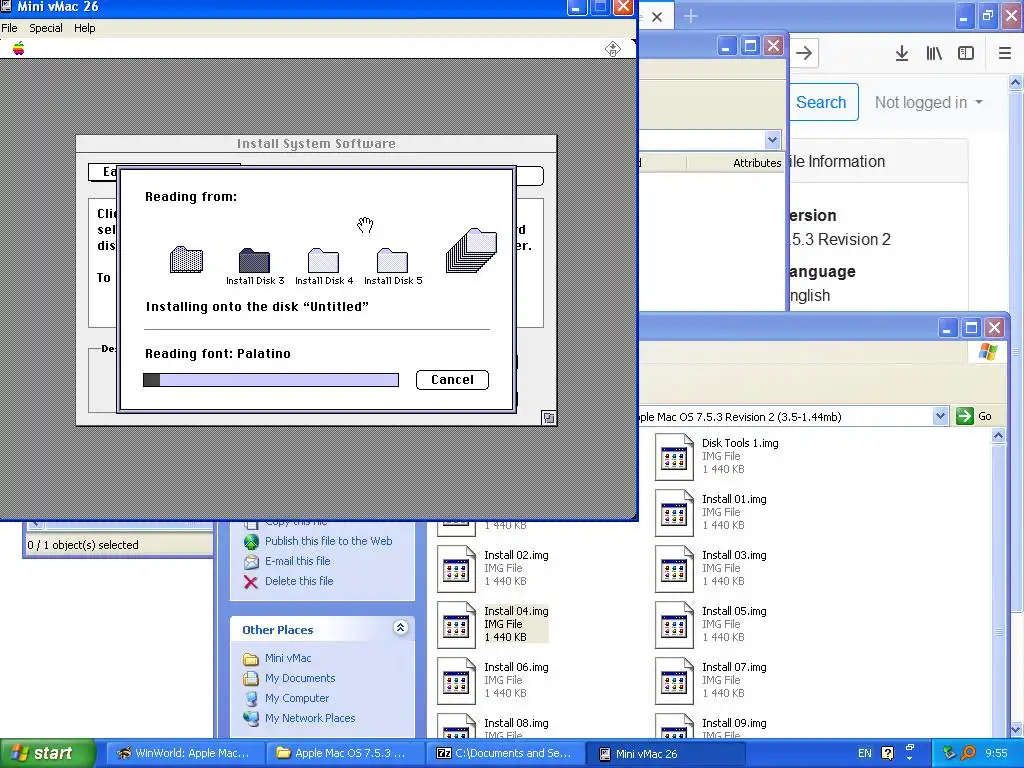Select Install 06.img file icon
Image resolution: width=1024 pixels, height=768 pixels.
(x=456, y=682)
